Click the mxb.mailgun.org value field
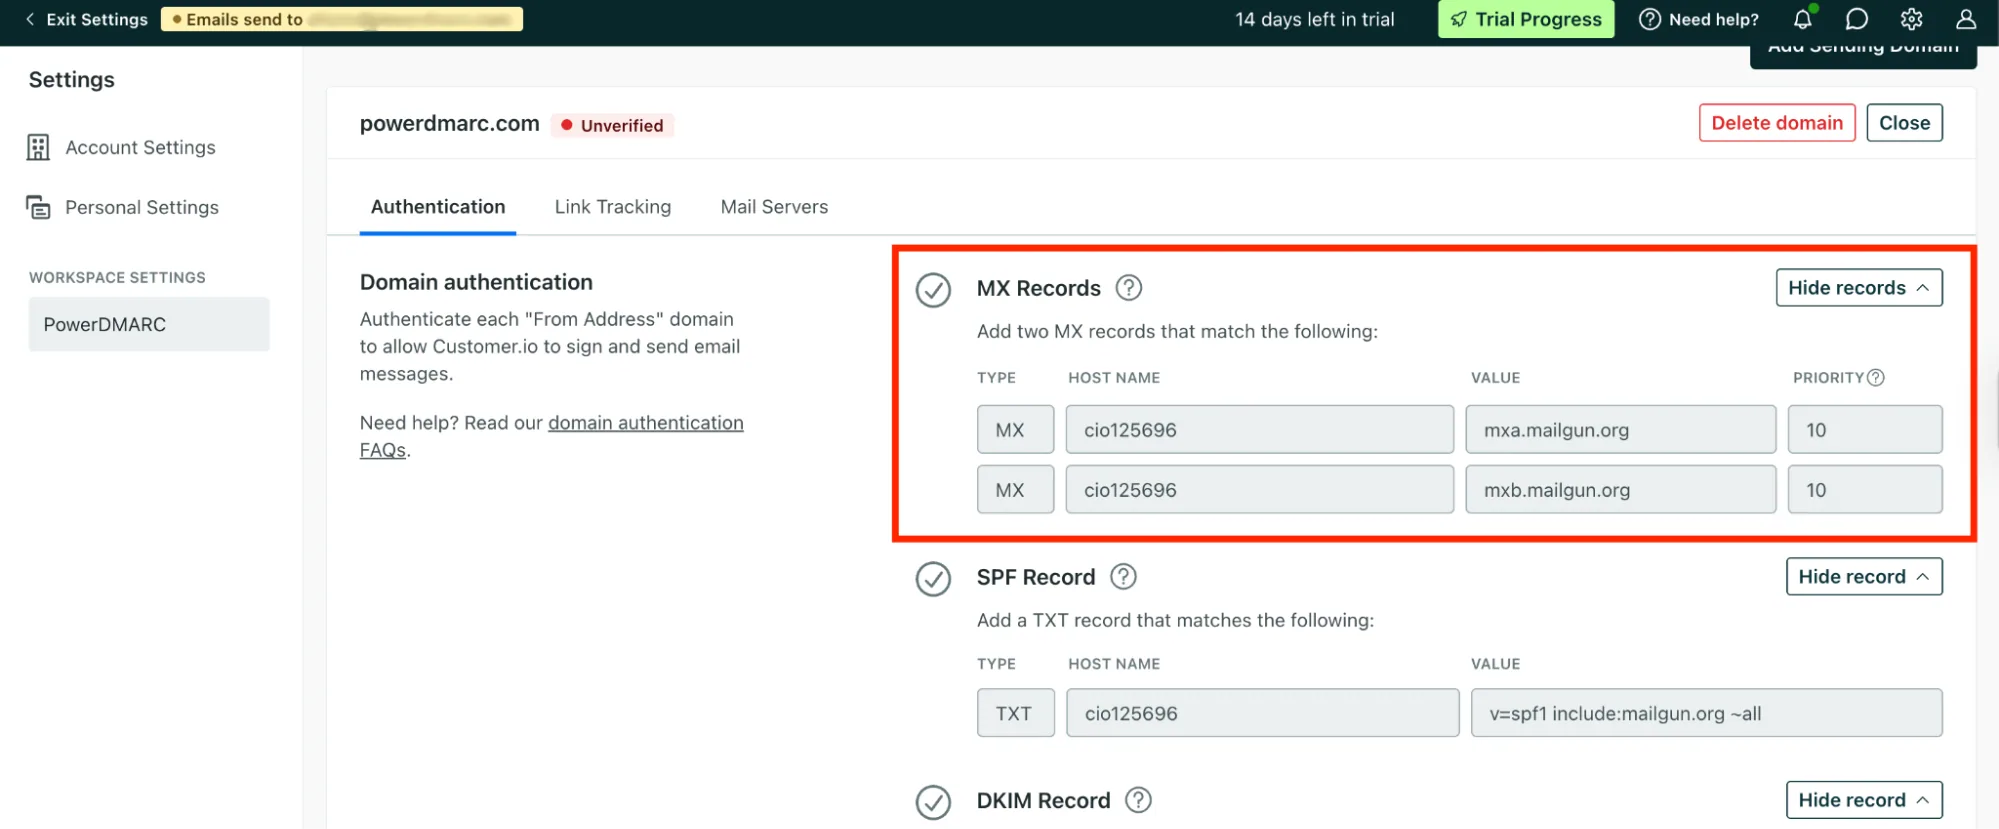The width and height of the screenshot is (1999, 829). pyautogui.click(x=1620, y=490)
